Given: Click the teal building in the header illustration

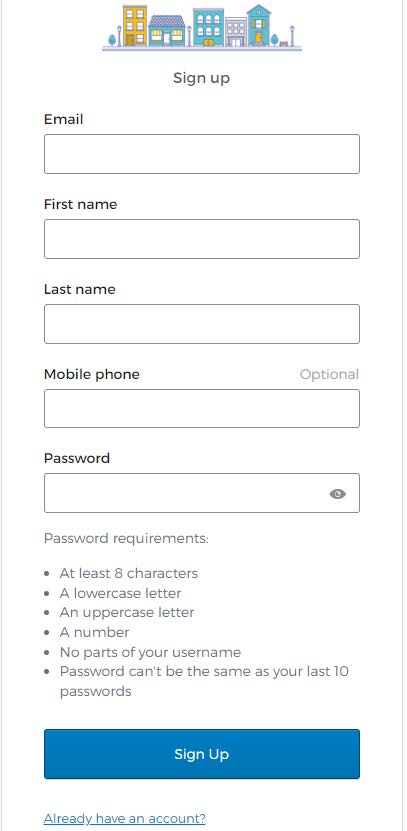Looking at the screenshot, I should coord(208,26).
